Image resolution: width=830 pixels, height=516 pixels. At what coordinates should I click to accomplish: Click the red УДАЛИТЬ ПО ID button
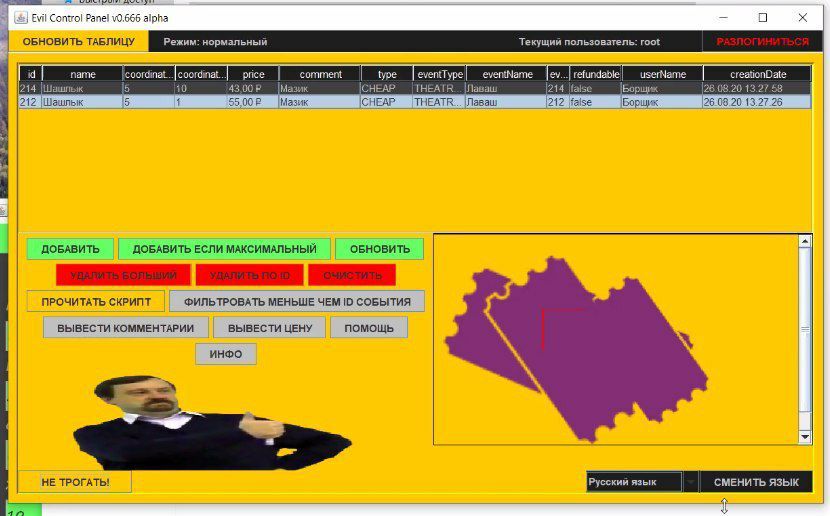(x=250, y=275)
